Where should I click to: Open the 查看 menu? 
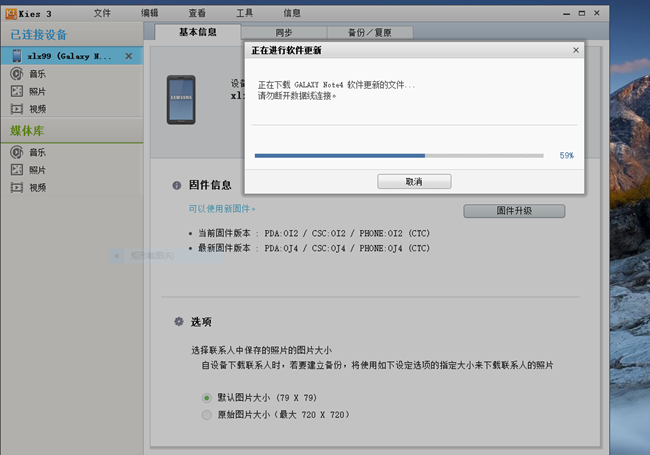(197, 13)
